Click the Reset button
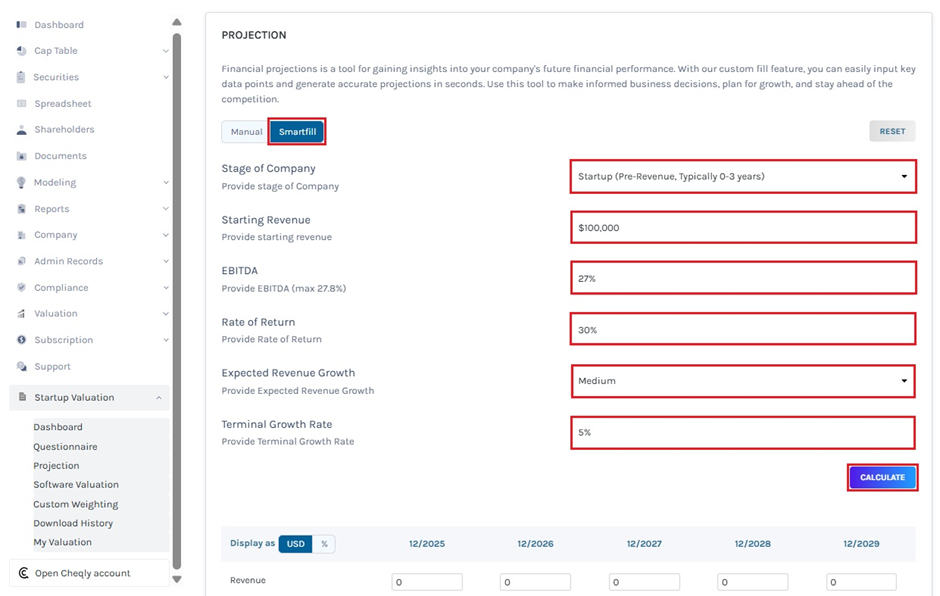 point(892,132)
